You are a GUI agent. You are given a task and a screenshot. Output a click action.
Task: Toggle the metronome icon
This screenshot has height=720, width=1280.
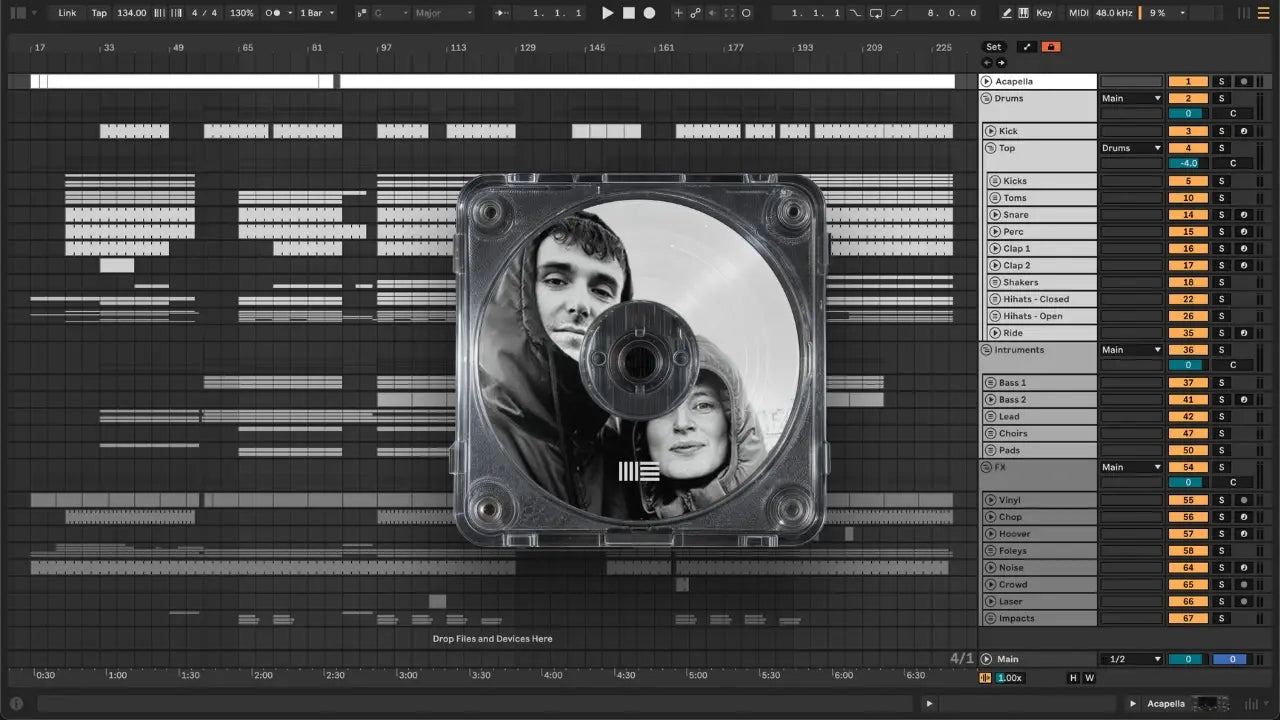273,13
